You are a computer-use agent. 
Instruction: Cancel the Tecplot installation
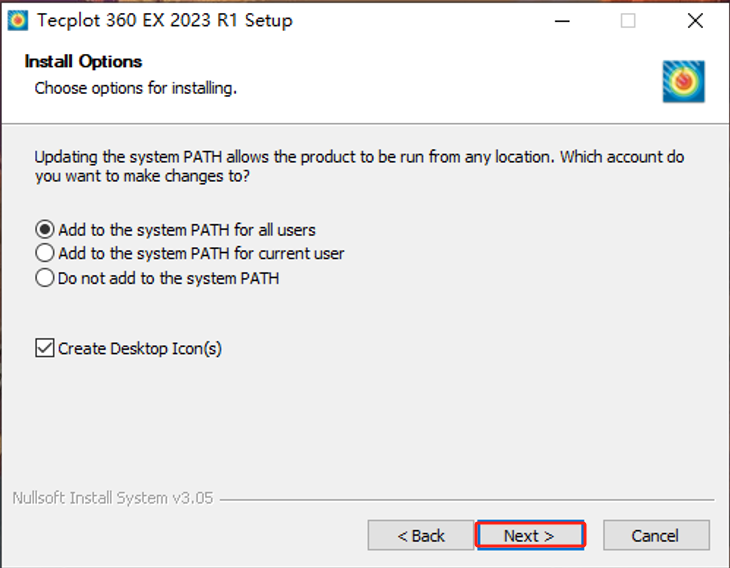click(x=656, y=535)
